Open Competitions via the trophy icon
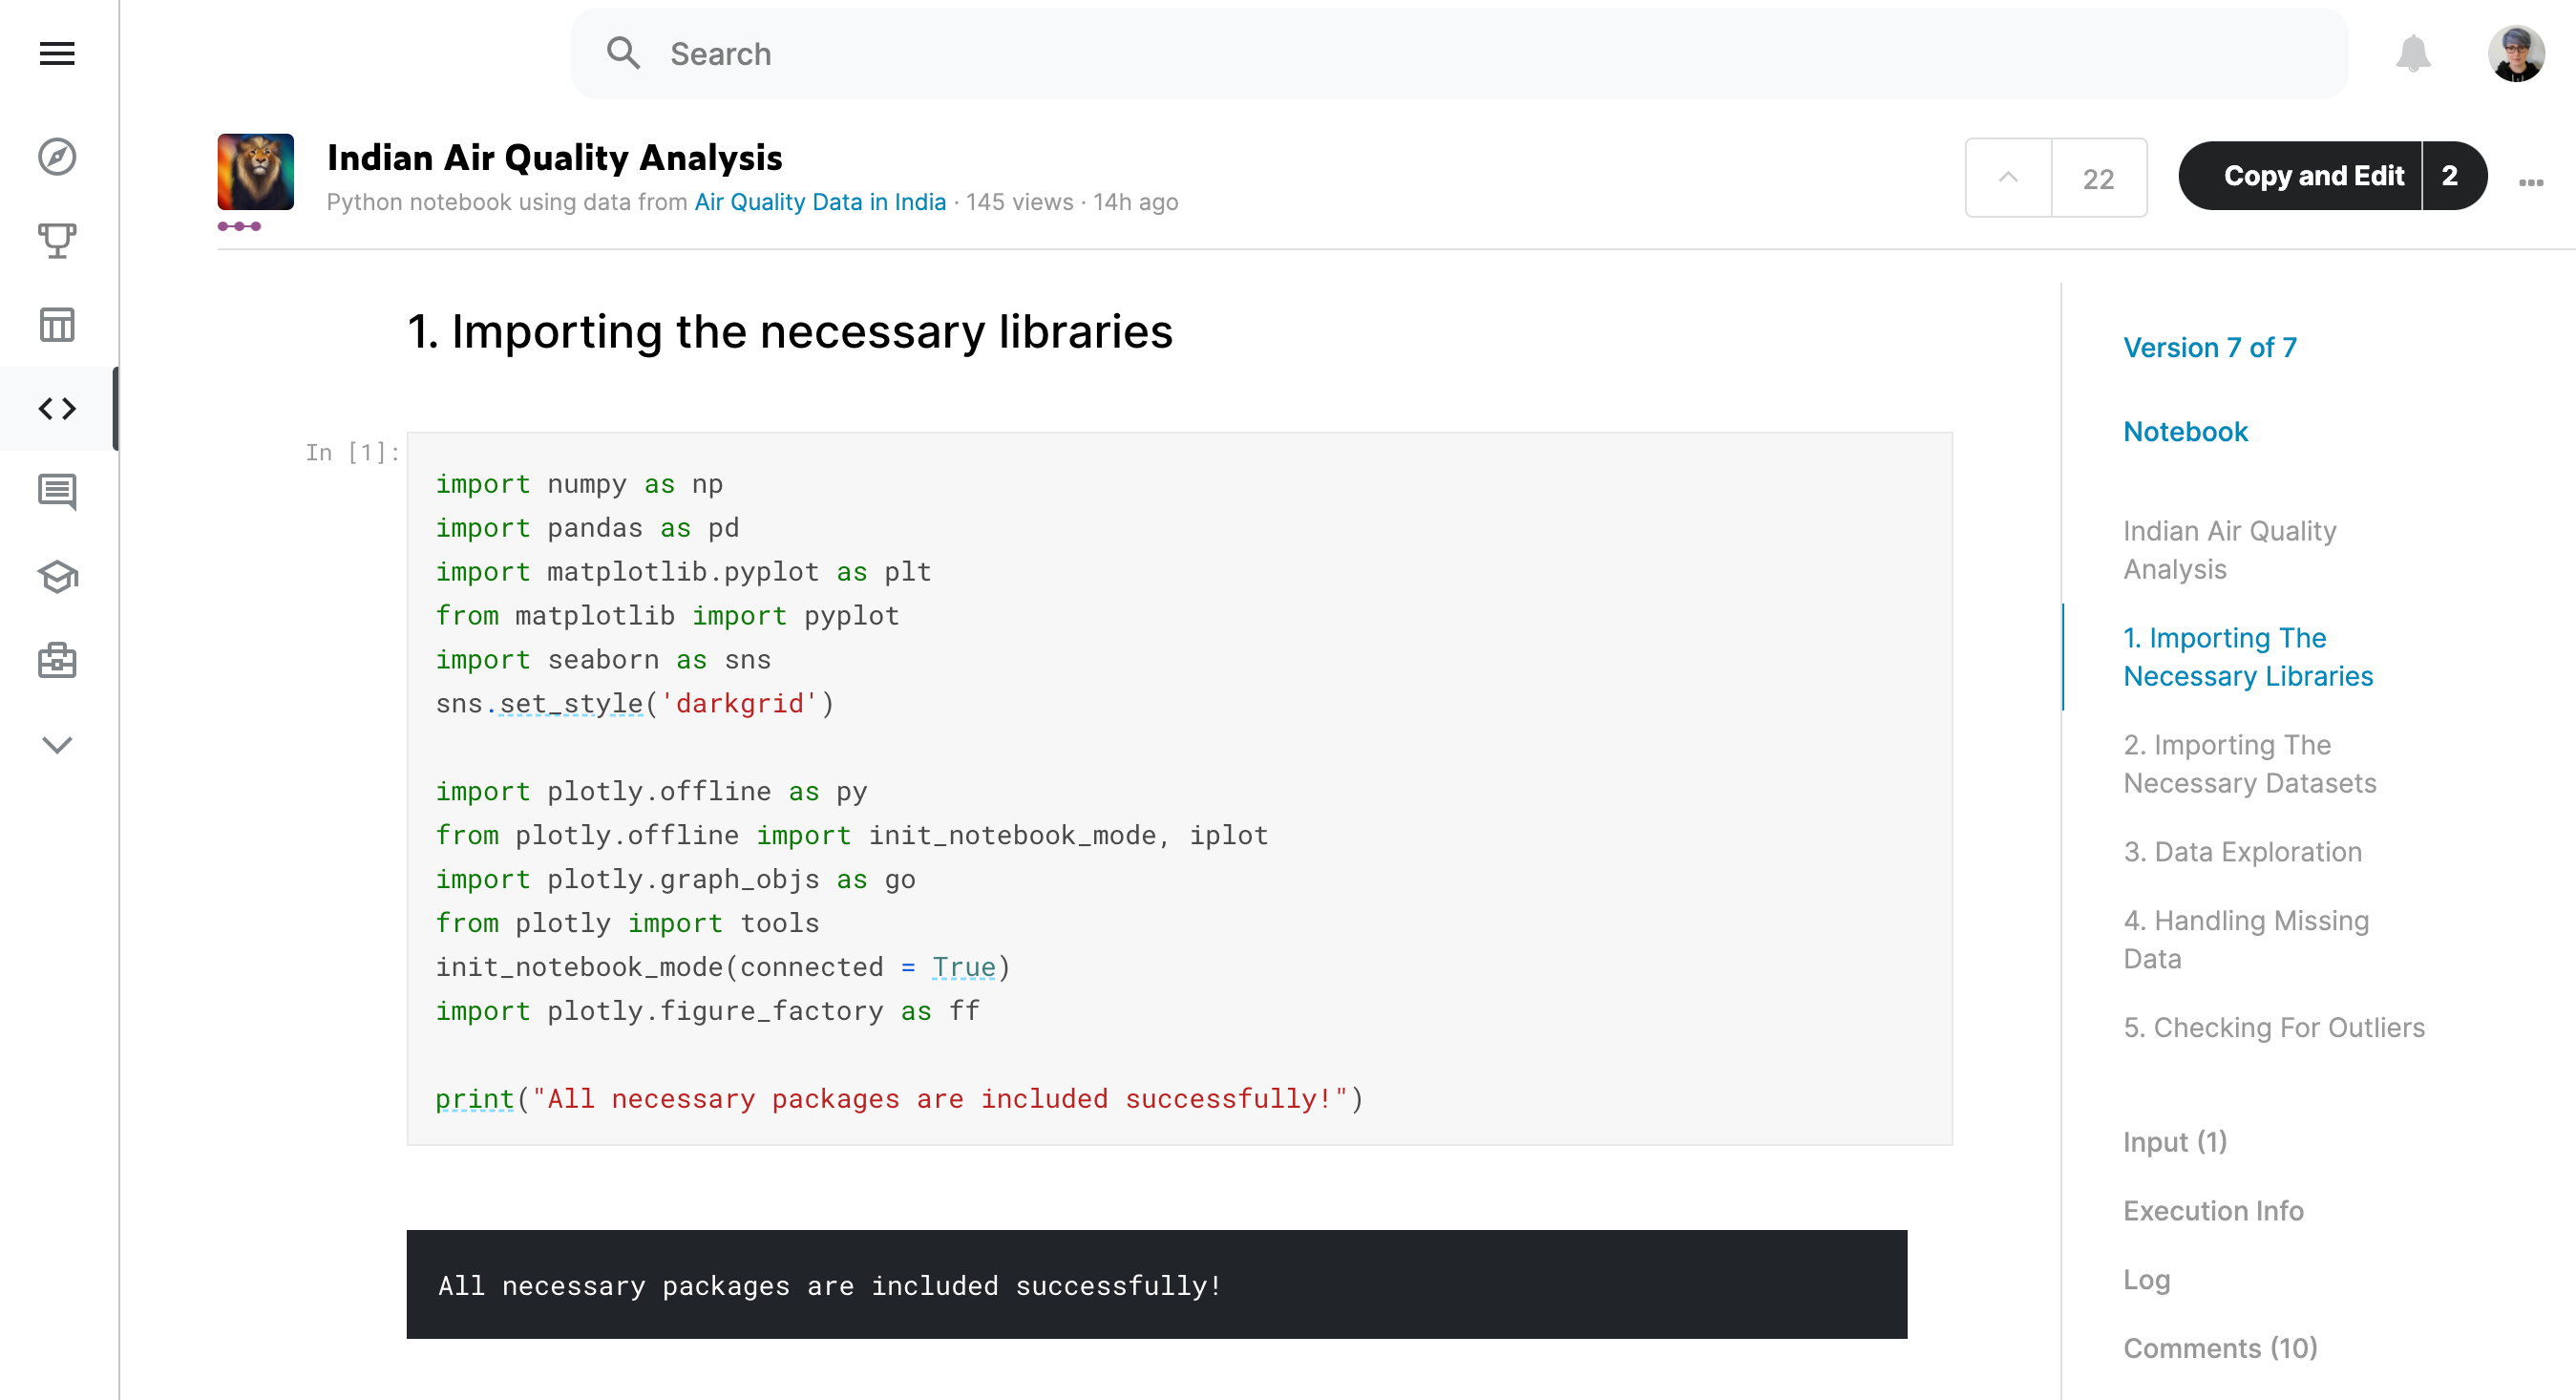Image resolution: width=2576 pixels, height=1400 pixels. click(x=57, y=240)
